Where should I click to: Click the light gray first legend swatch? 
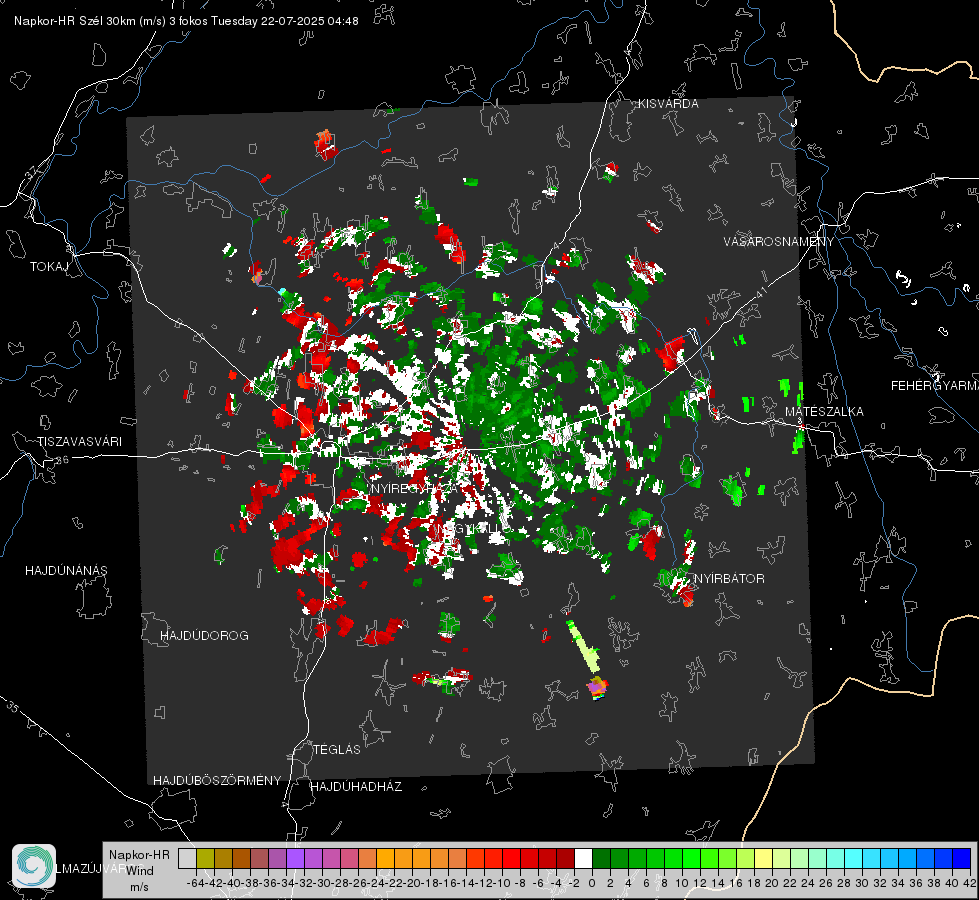[x=187, y=858]
